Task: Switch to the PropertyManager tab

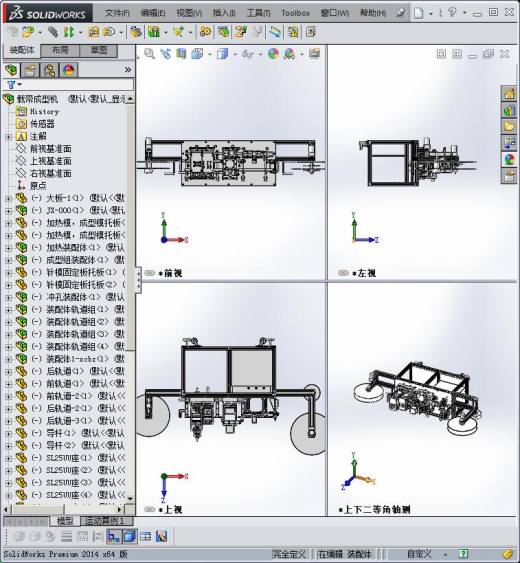Action: coord(30,70)
